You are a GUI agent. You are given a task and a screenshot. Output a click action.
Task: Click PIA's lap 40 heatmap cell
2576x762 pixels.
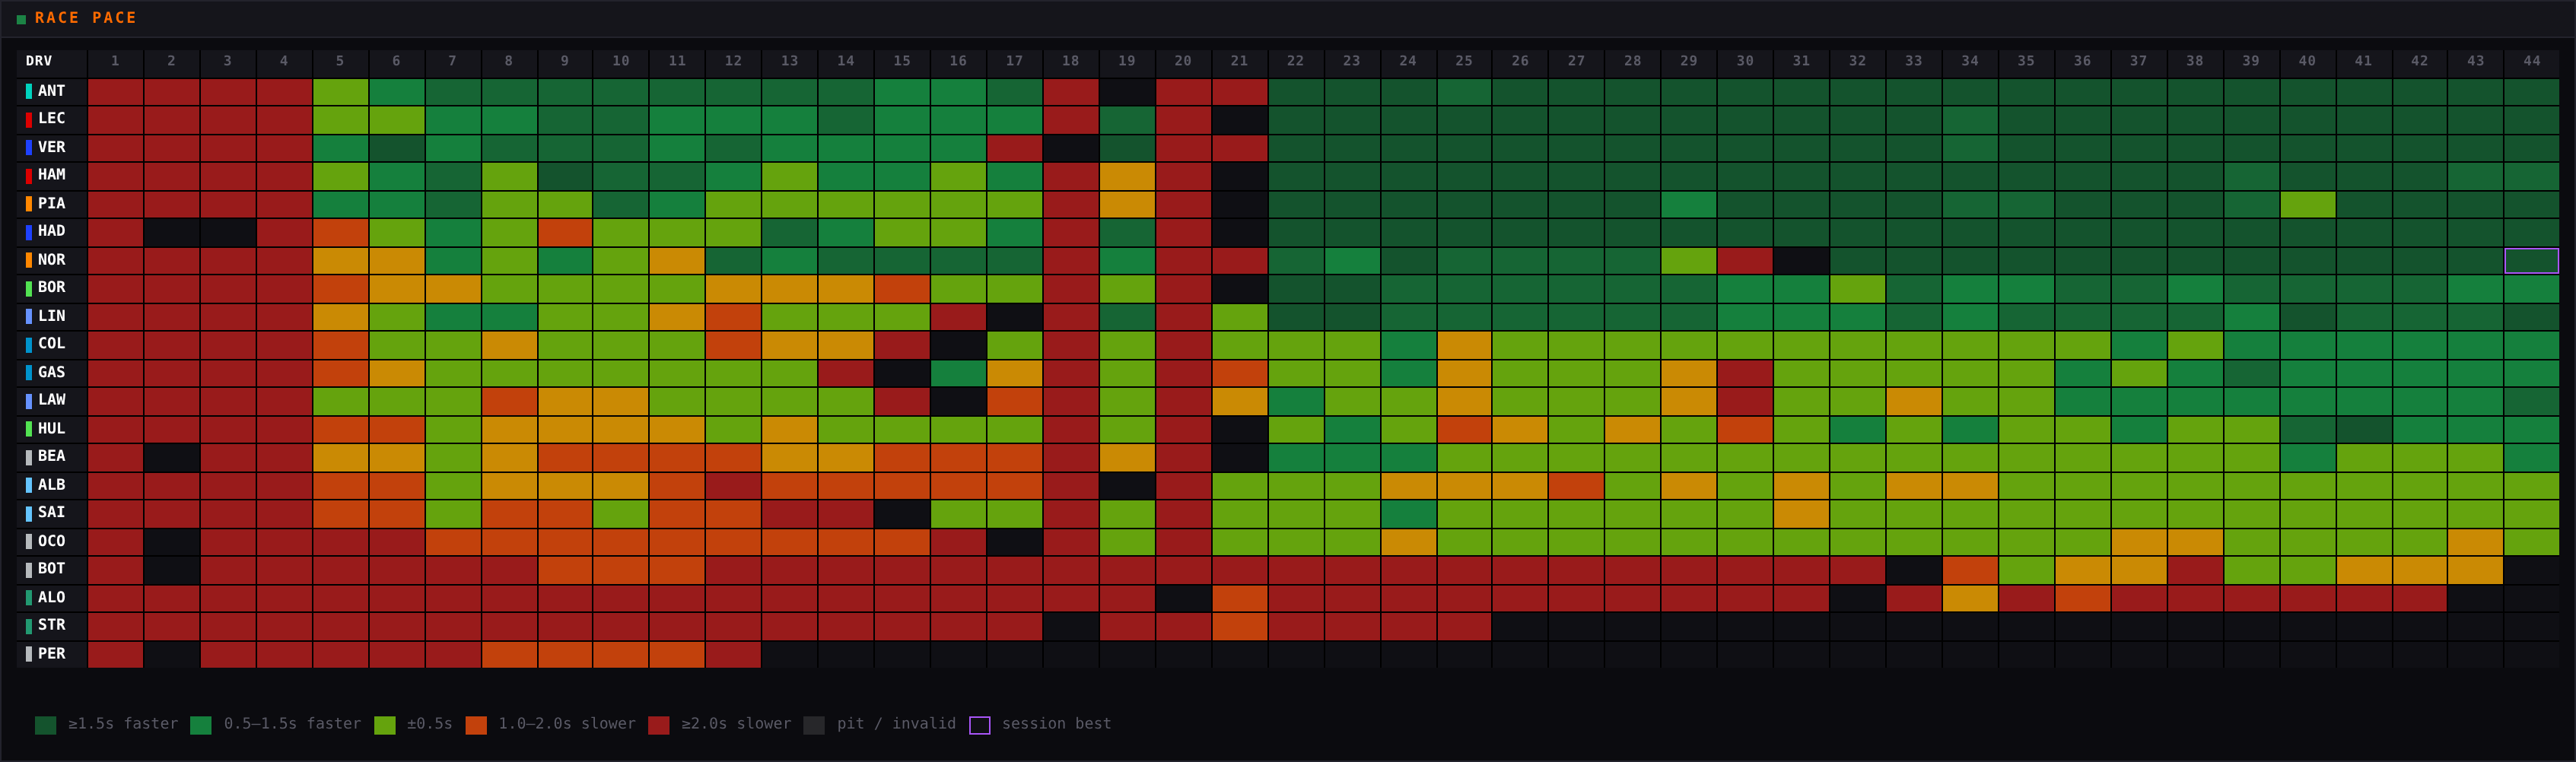pyautogui.click(x=2307, y=204)
